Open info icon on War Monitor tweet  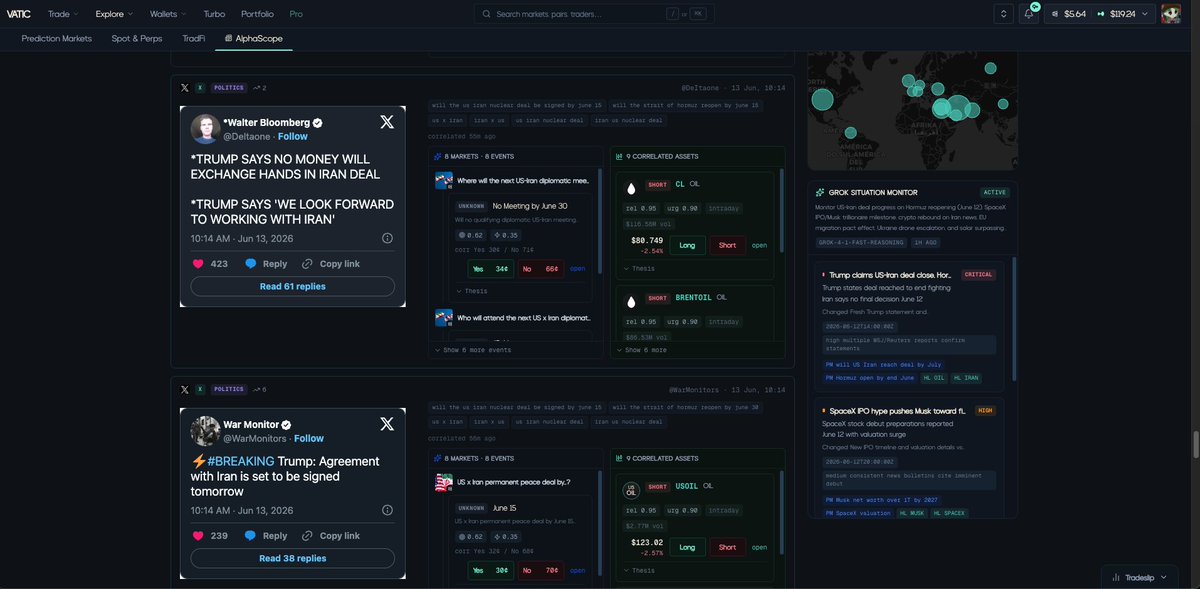click(387, 510)
